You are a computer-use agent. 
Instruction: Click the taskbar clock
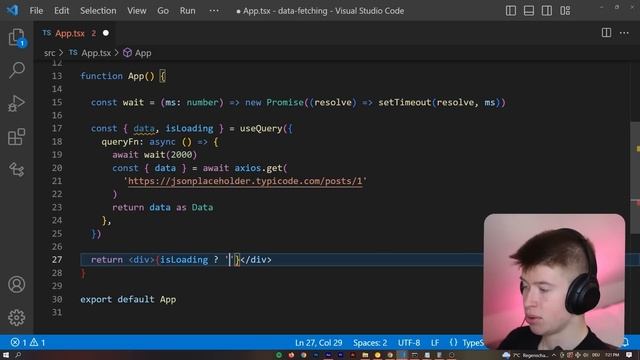pyautogui.click(x=612, y=355)
